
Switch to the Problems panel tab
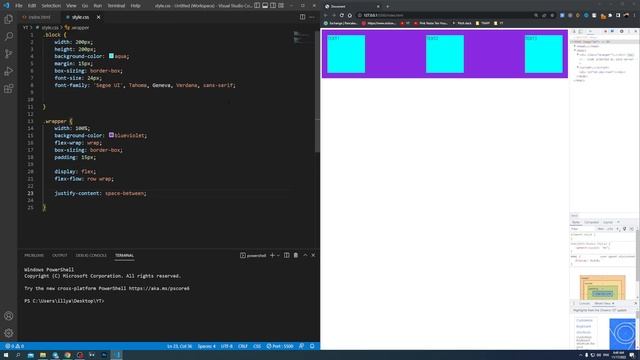(34, 256)
